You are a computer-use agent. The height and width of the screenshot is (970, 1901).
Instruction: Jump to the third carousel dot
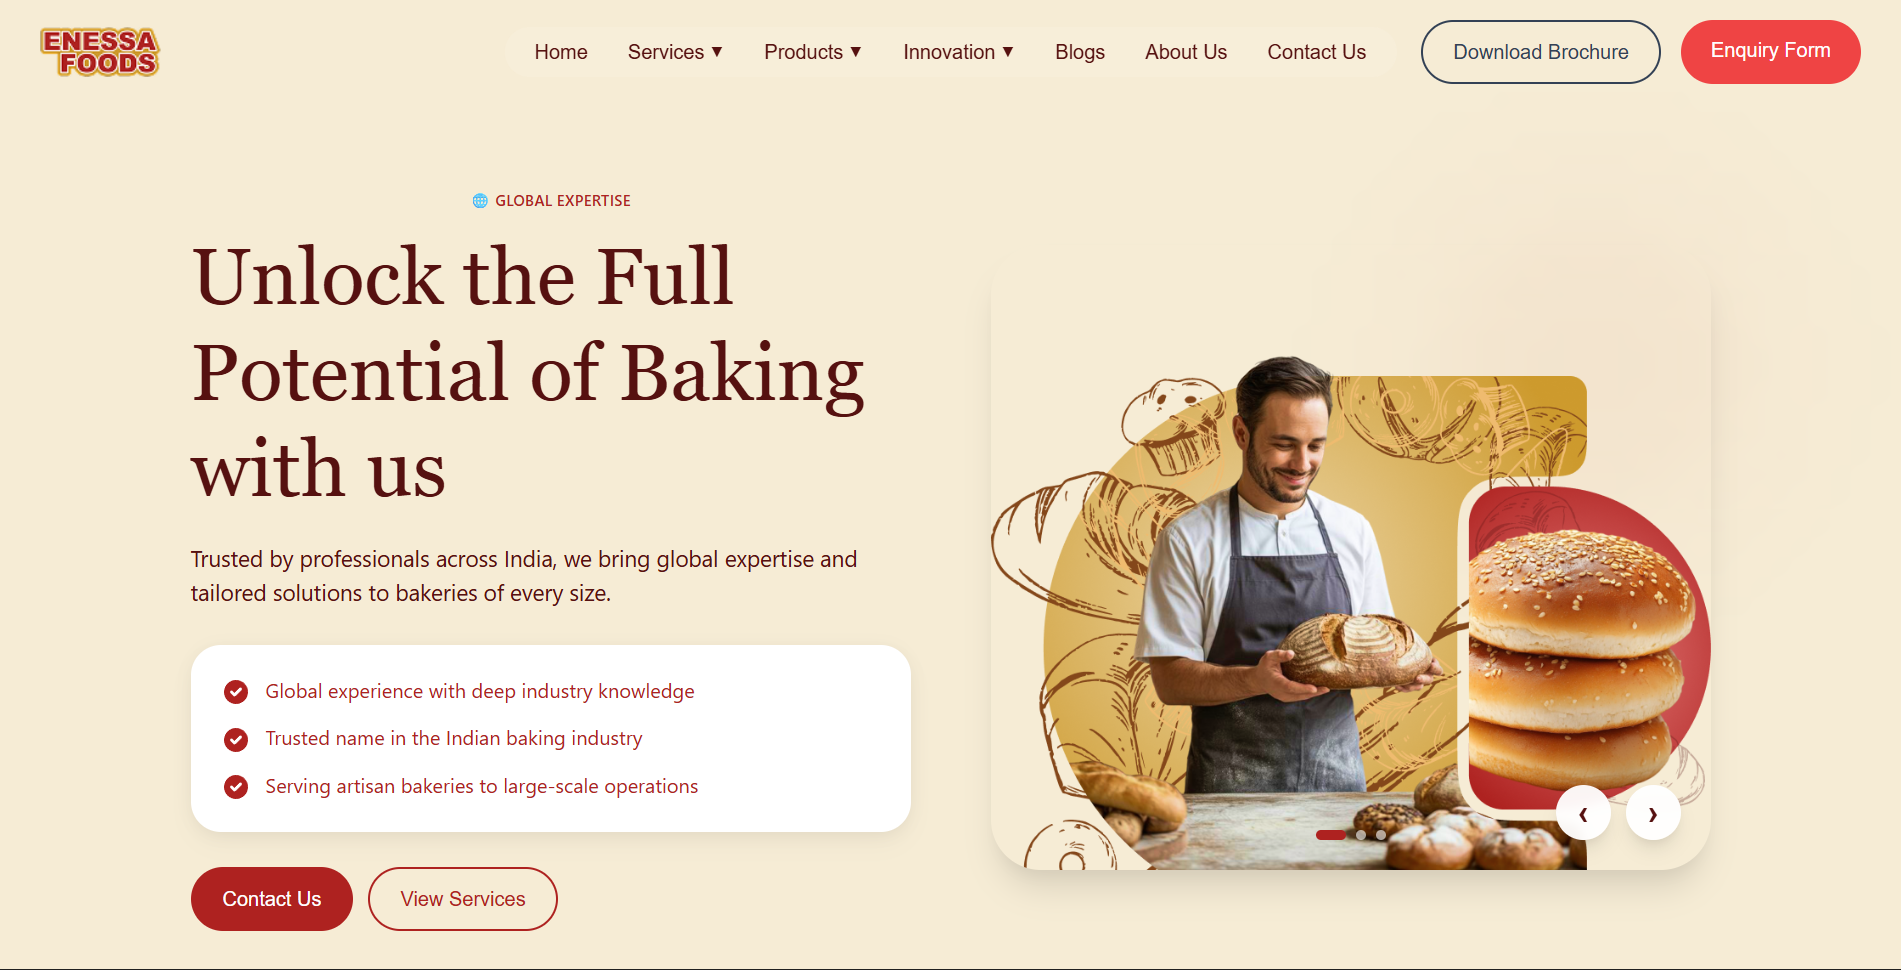[x=1381, y=835]
